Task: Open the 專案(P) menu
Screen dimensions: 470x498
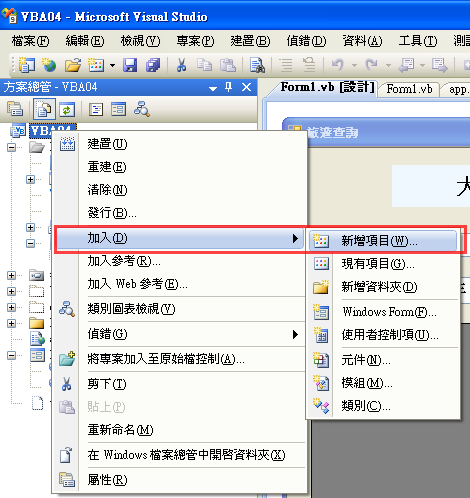Action: [195, 41]
